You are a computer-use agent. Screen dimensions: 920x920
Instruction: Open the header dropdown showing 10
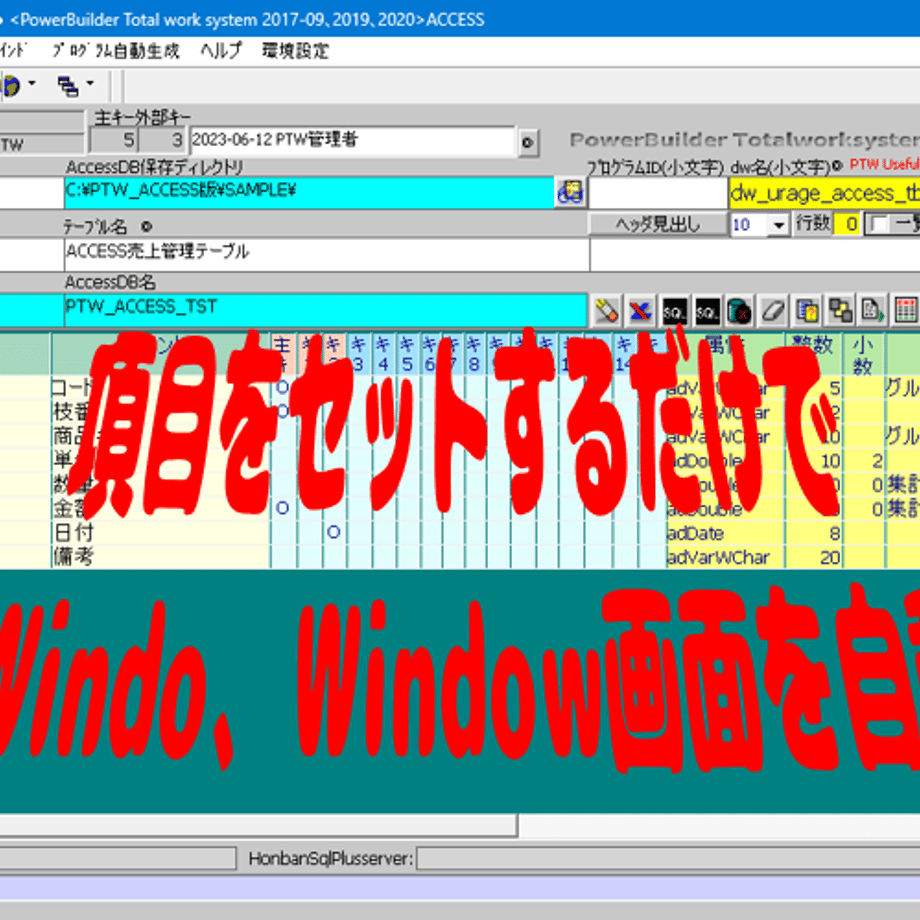point(779,225)
